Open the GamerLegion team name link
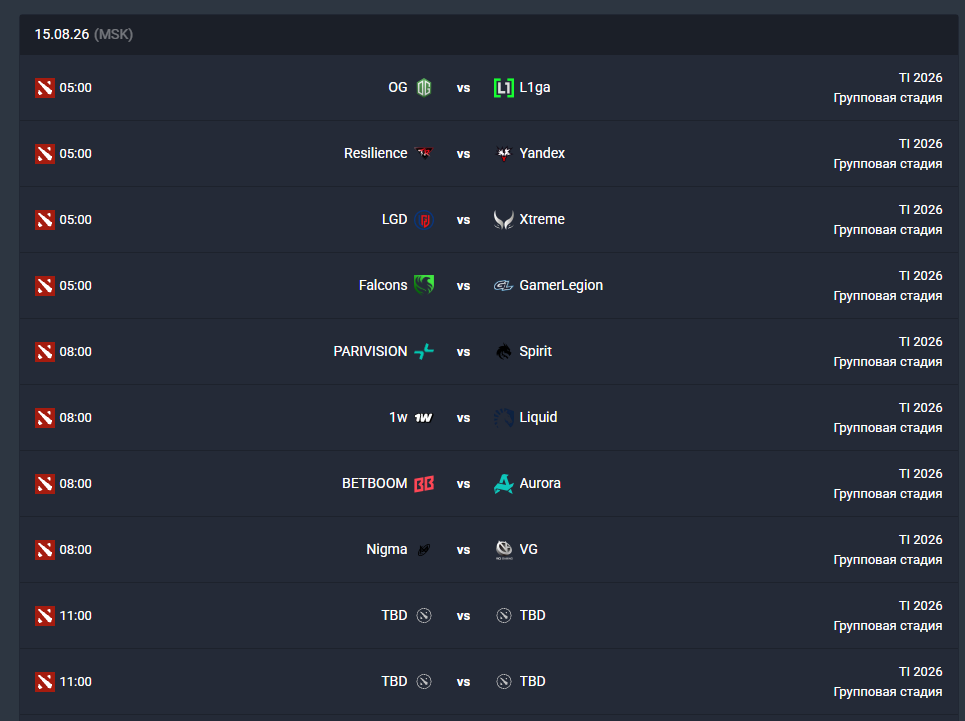Image resolution: width=965 pixels, height=721 pixels. pos(561,285)
